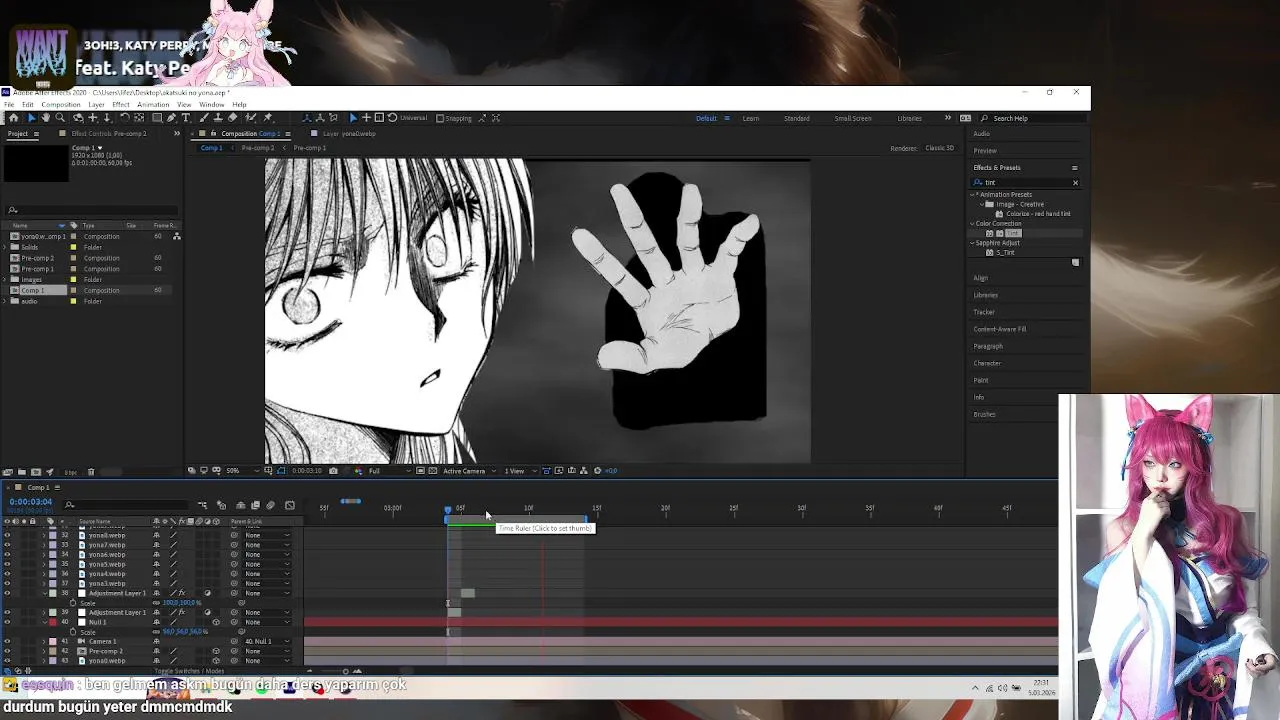The image size is (1280, 720).
Task: Click the Scale stopwatch under Null 1
Action: coord(73,632)
